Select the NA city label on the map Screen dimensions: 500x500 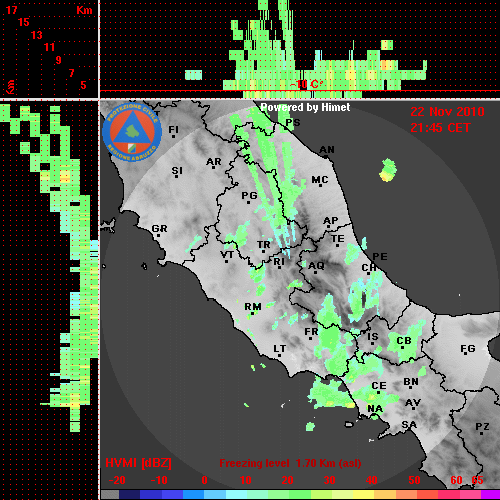(x=375, y=408)
